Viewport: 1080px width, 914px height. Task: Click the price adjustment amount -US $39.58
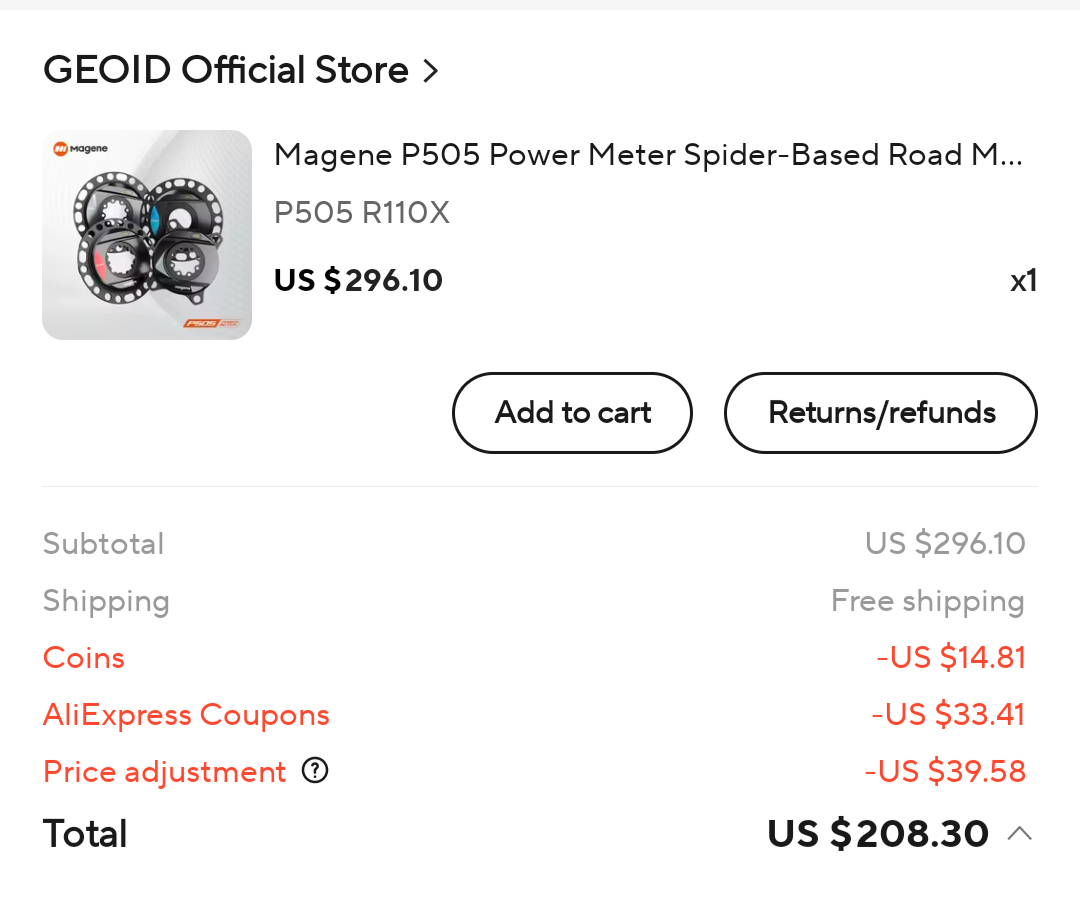tap(945, 772)
